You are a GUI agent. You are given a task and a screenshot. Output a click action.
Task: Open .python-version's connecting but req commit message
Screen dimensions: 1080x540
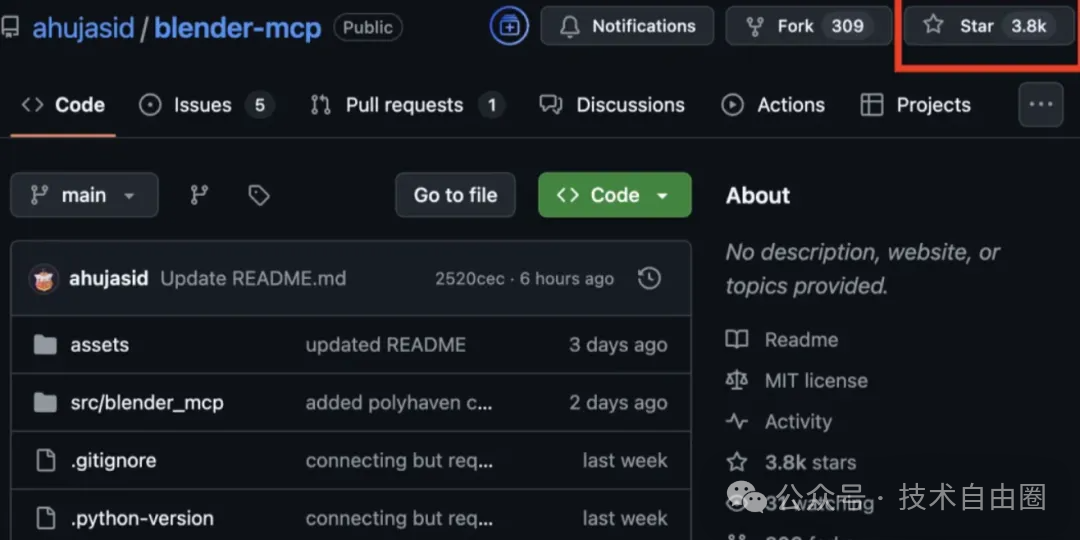(399, 519)
